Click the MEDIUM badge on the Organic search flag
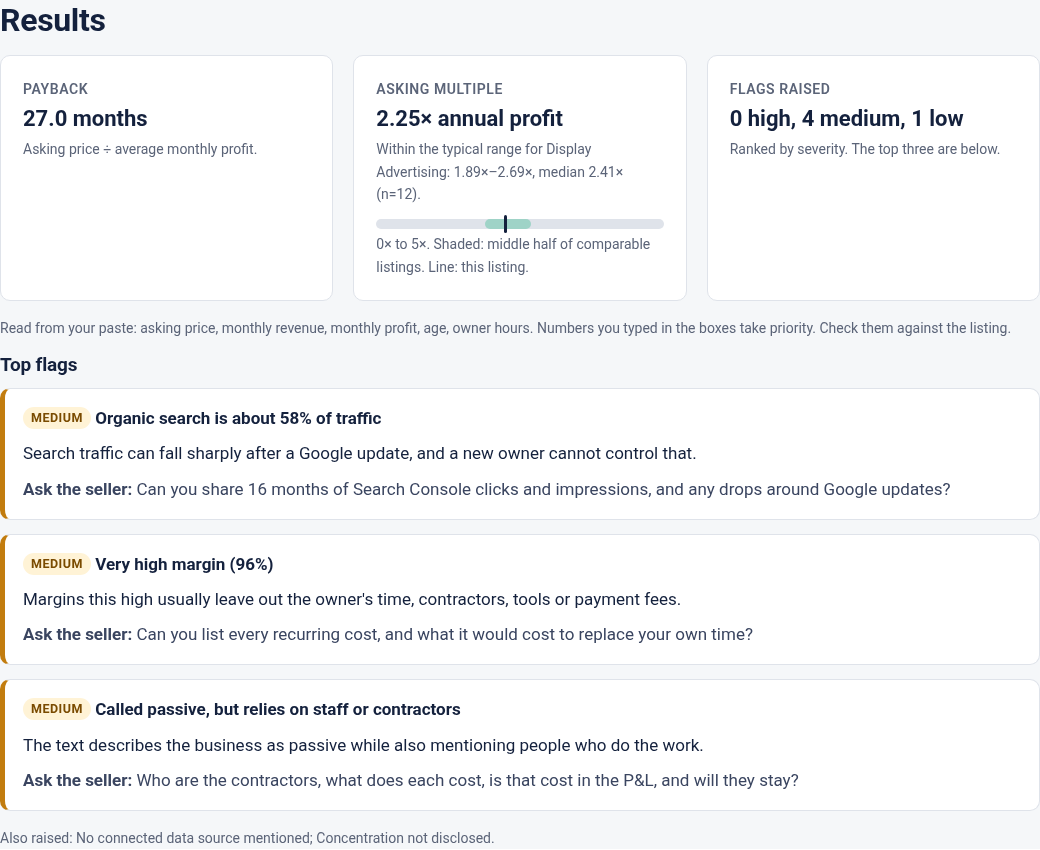Viewport: 1040px width, 850px height. (57, 418)
